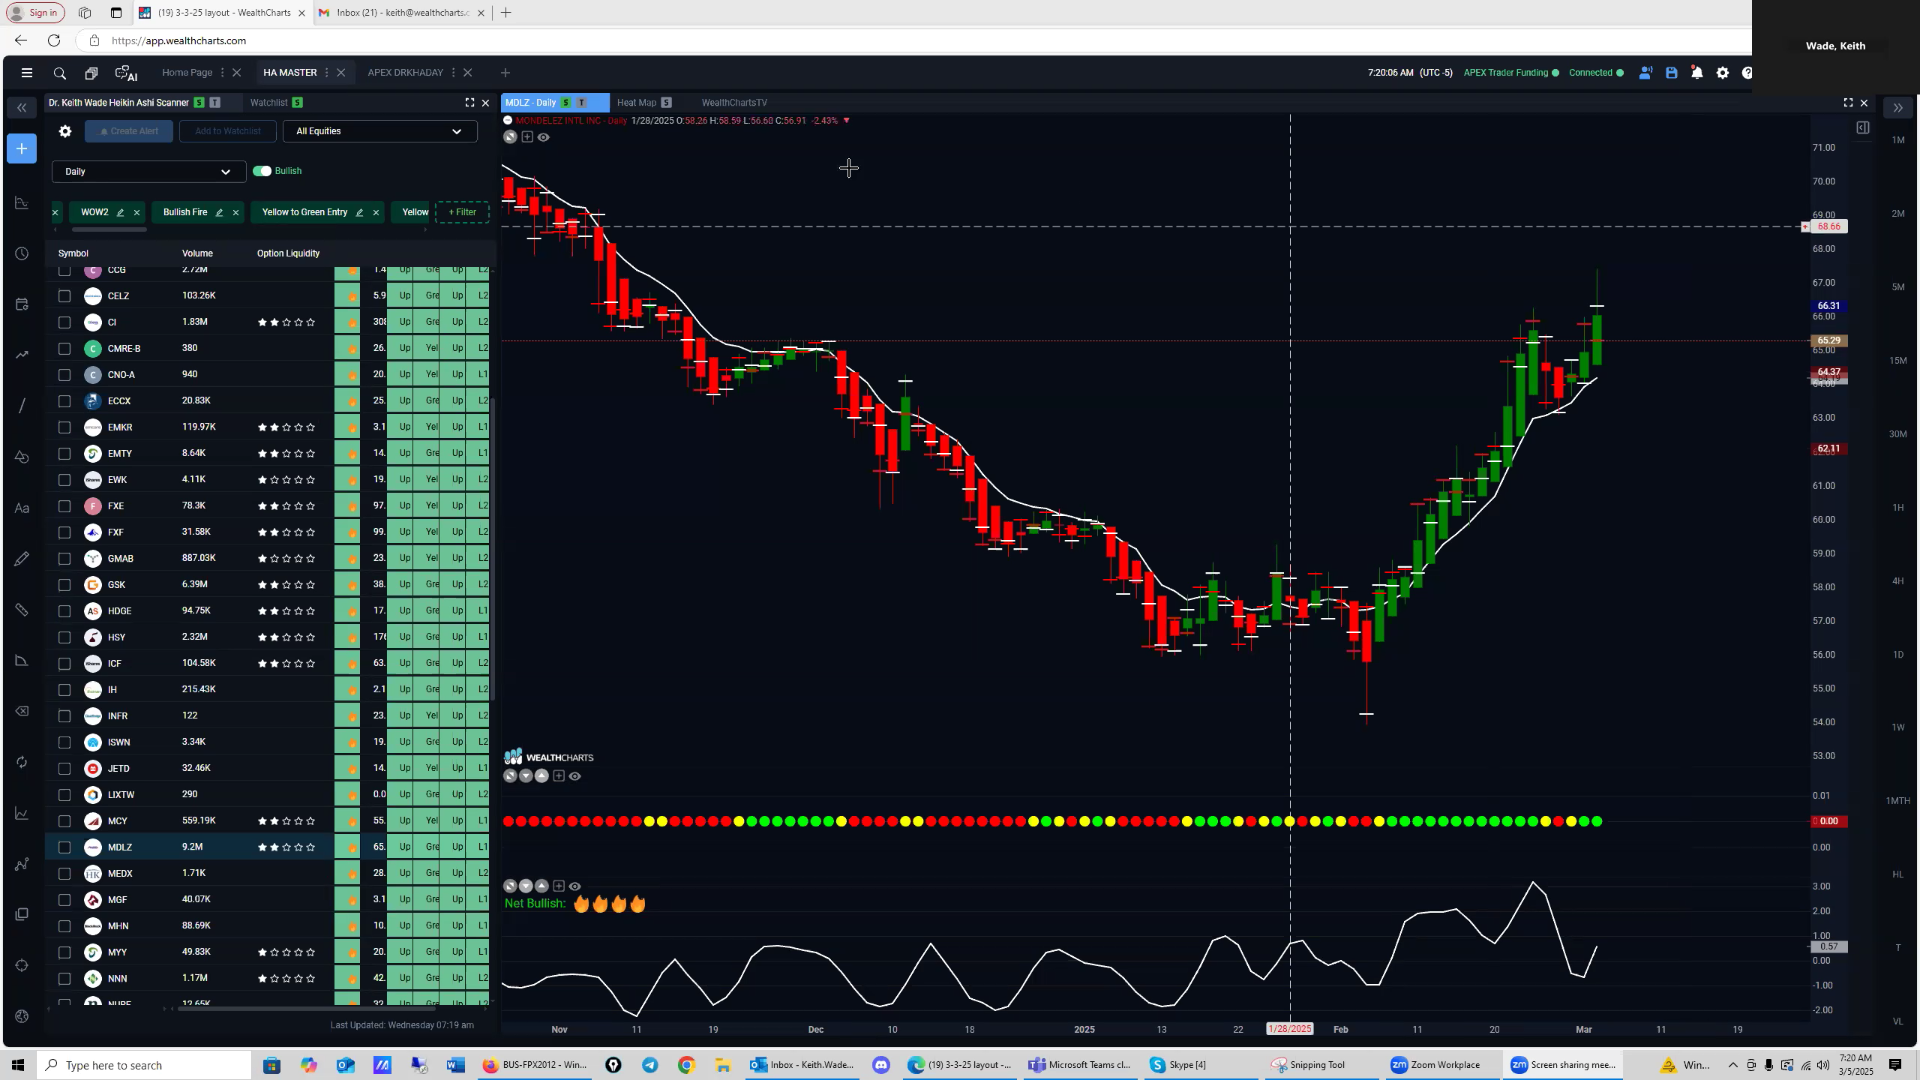Image resolution: width=1920 pixels, height=1080 pixels.
Task: Edit the WOW2 filter pencil icon
Action: point(120,213)
